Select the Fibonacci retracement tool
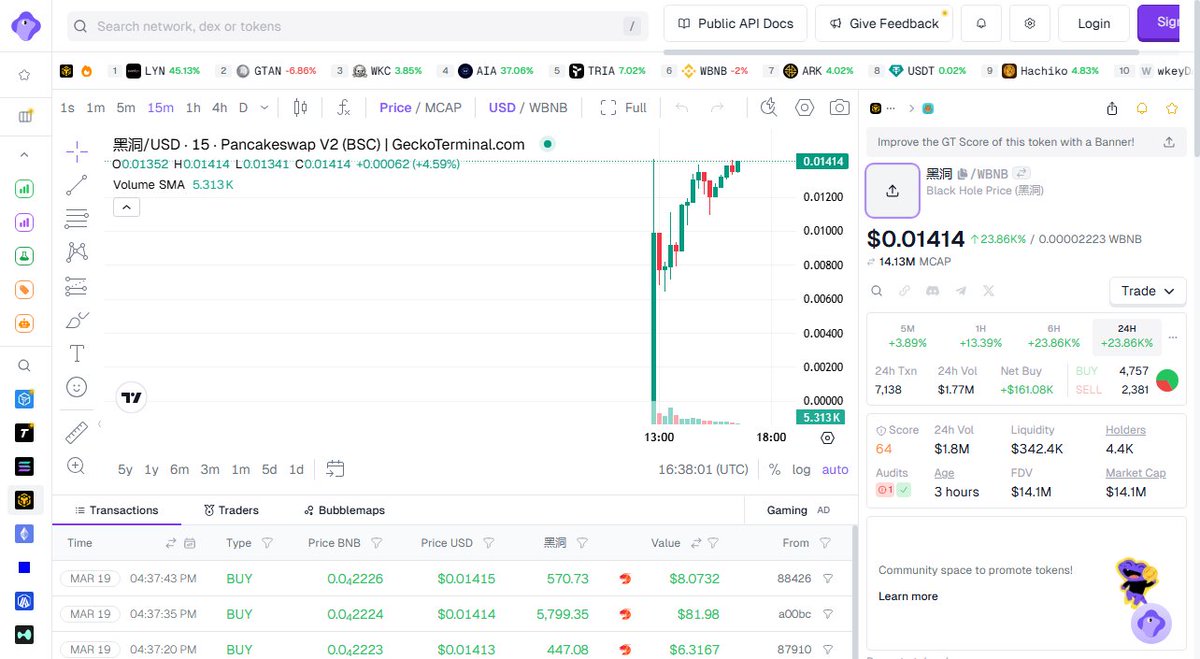Screen dimensions: 1200x659 [77, 219]
